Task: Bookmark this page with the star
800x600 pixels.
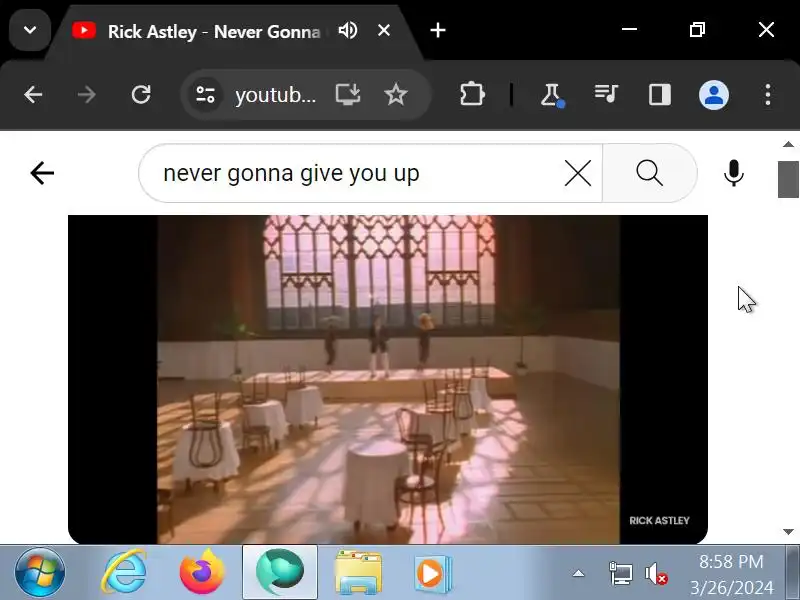Action: pos(395,94)
